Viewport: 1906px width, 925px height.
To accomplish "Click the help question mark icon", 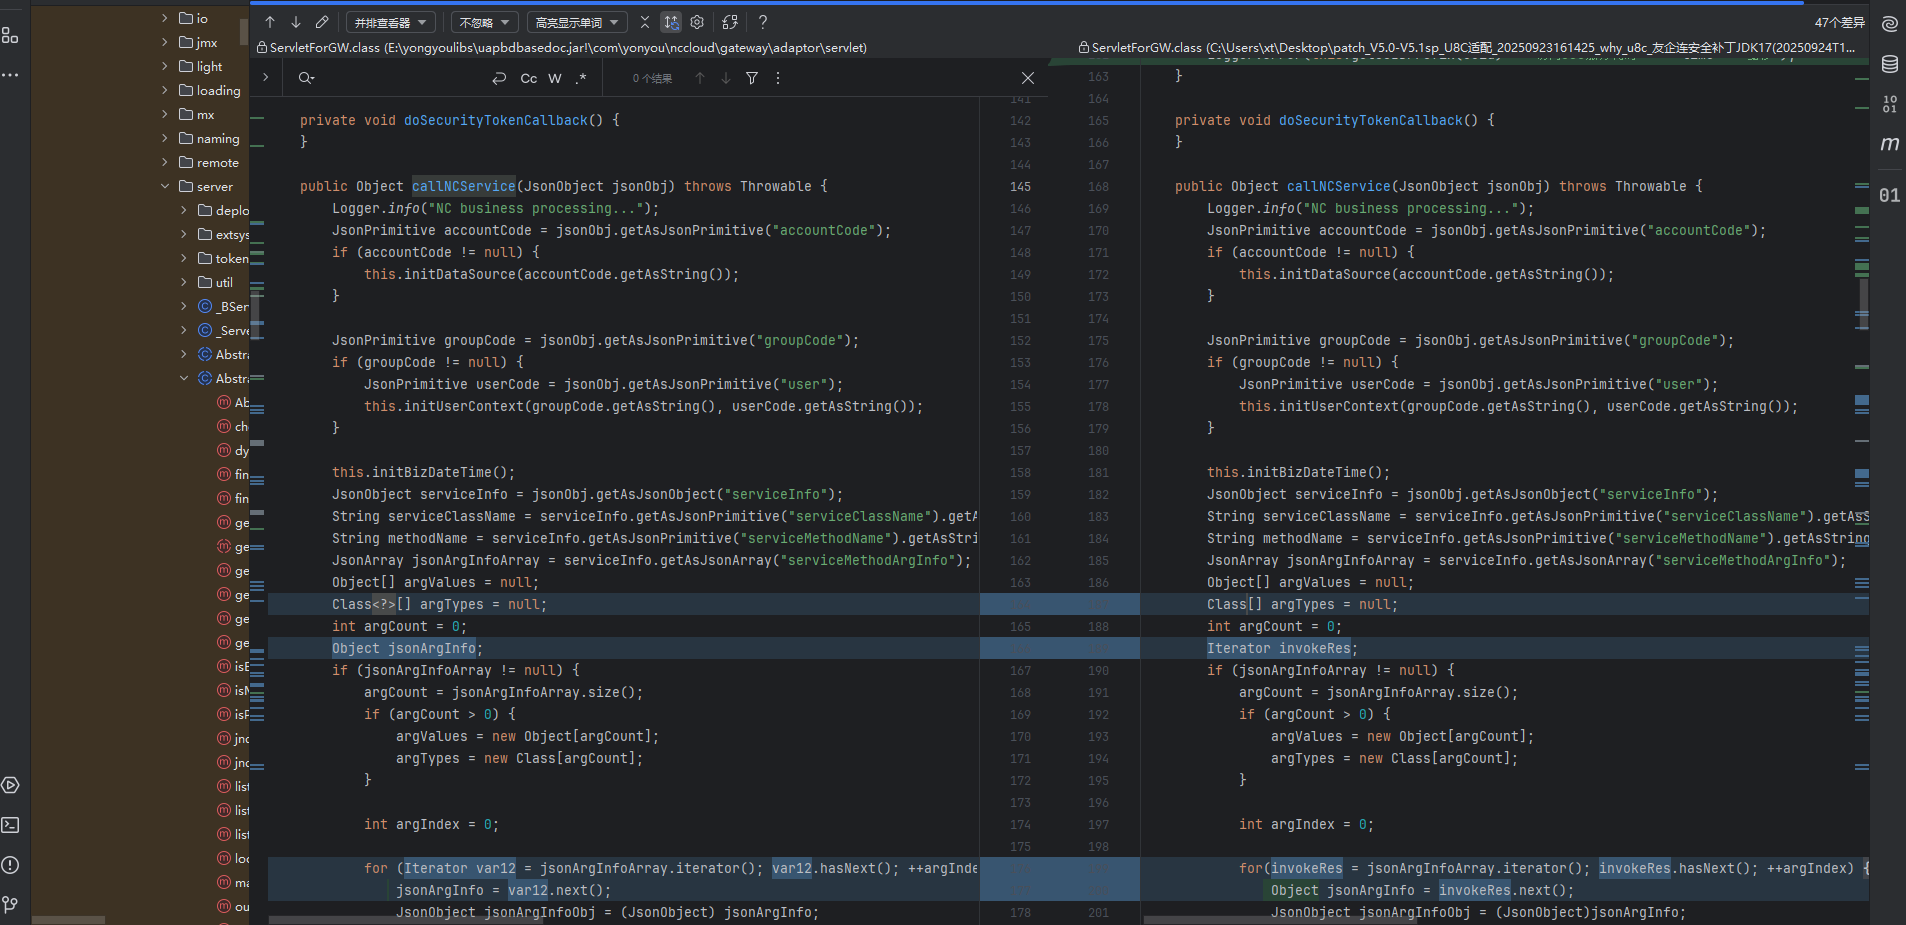I will coord(763,22).
